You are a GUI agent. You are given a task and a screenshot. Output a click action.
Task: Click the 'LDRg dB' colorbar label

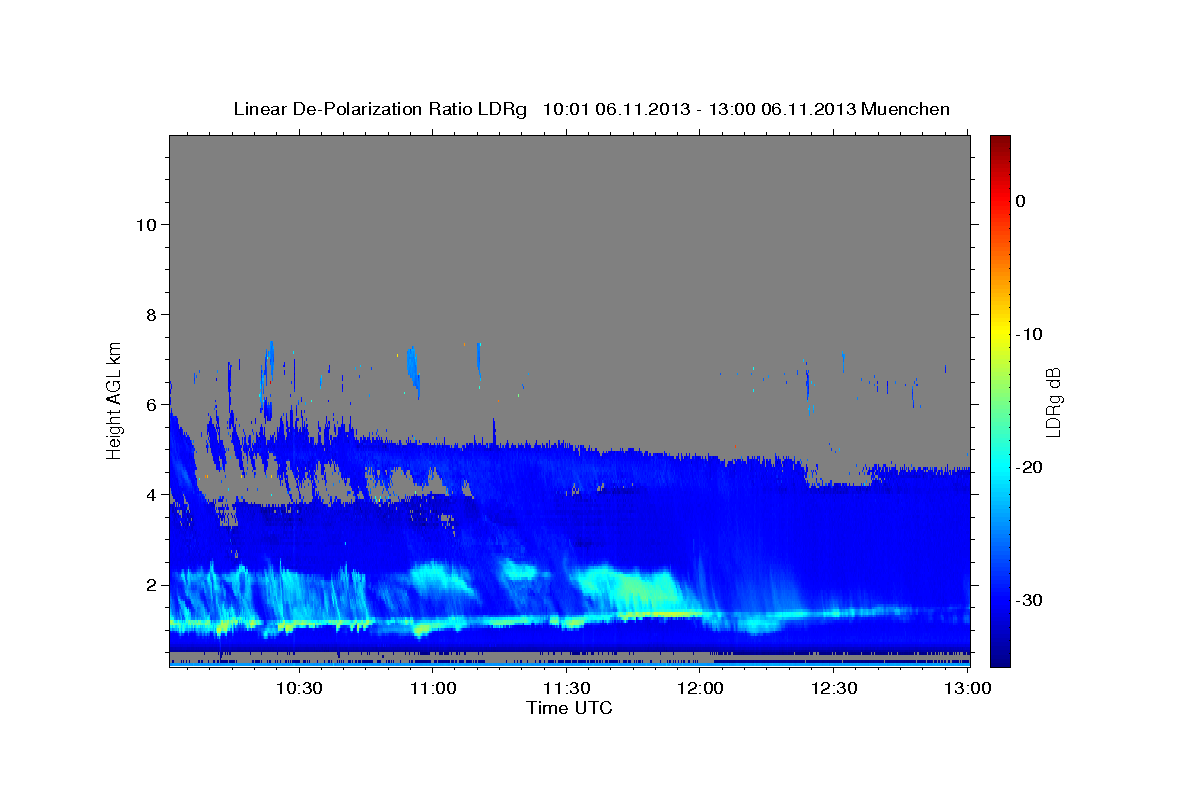(x=1053, y=402)
